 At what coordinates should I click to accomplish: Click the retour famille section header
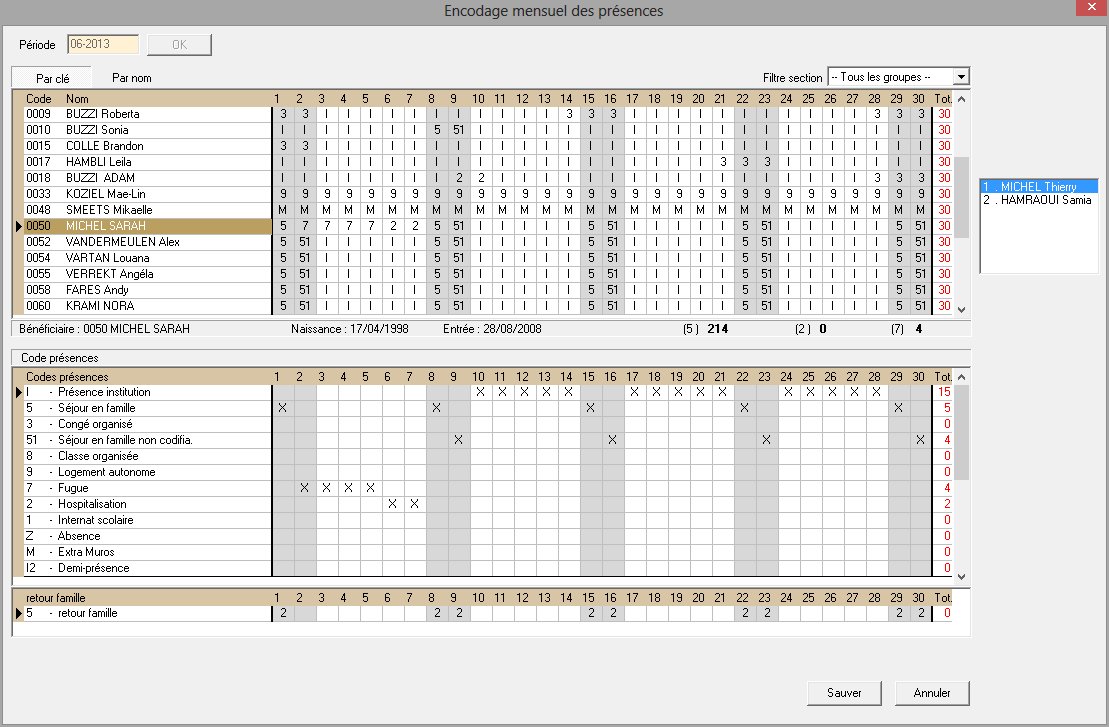click(55, 598)
